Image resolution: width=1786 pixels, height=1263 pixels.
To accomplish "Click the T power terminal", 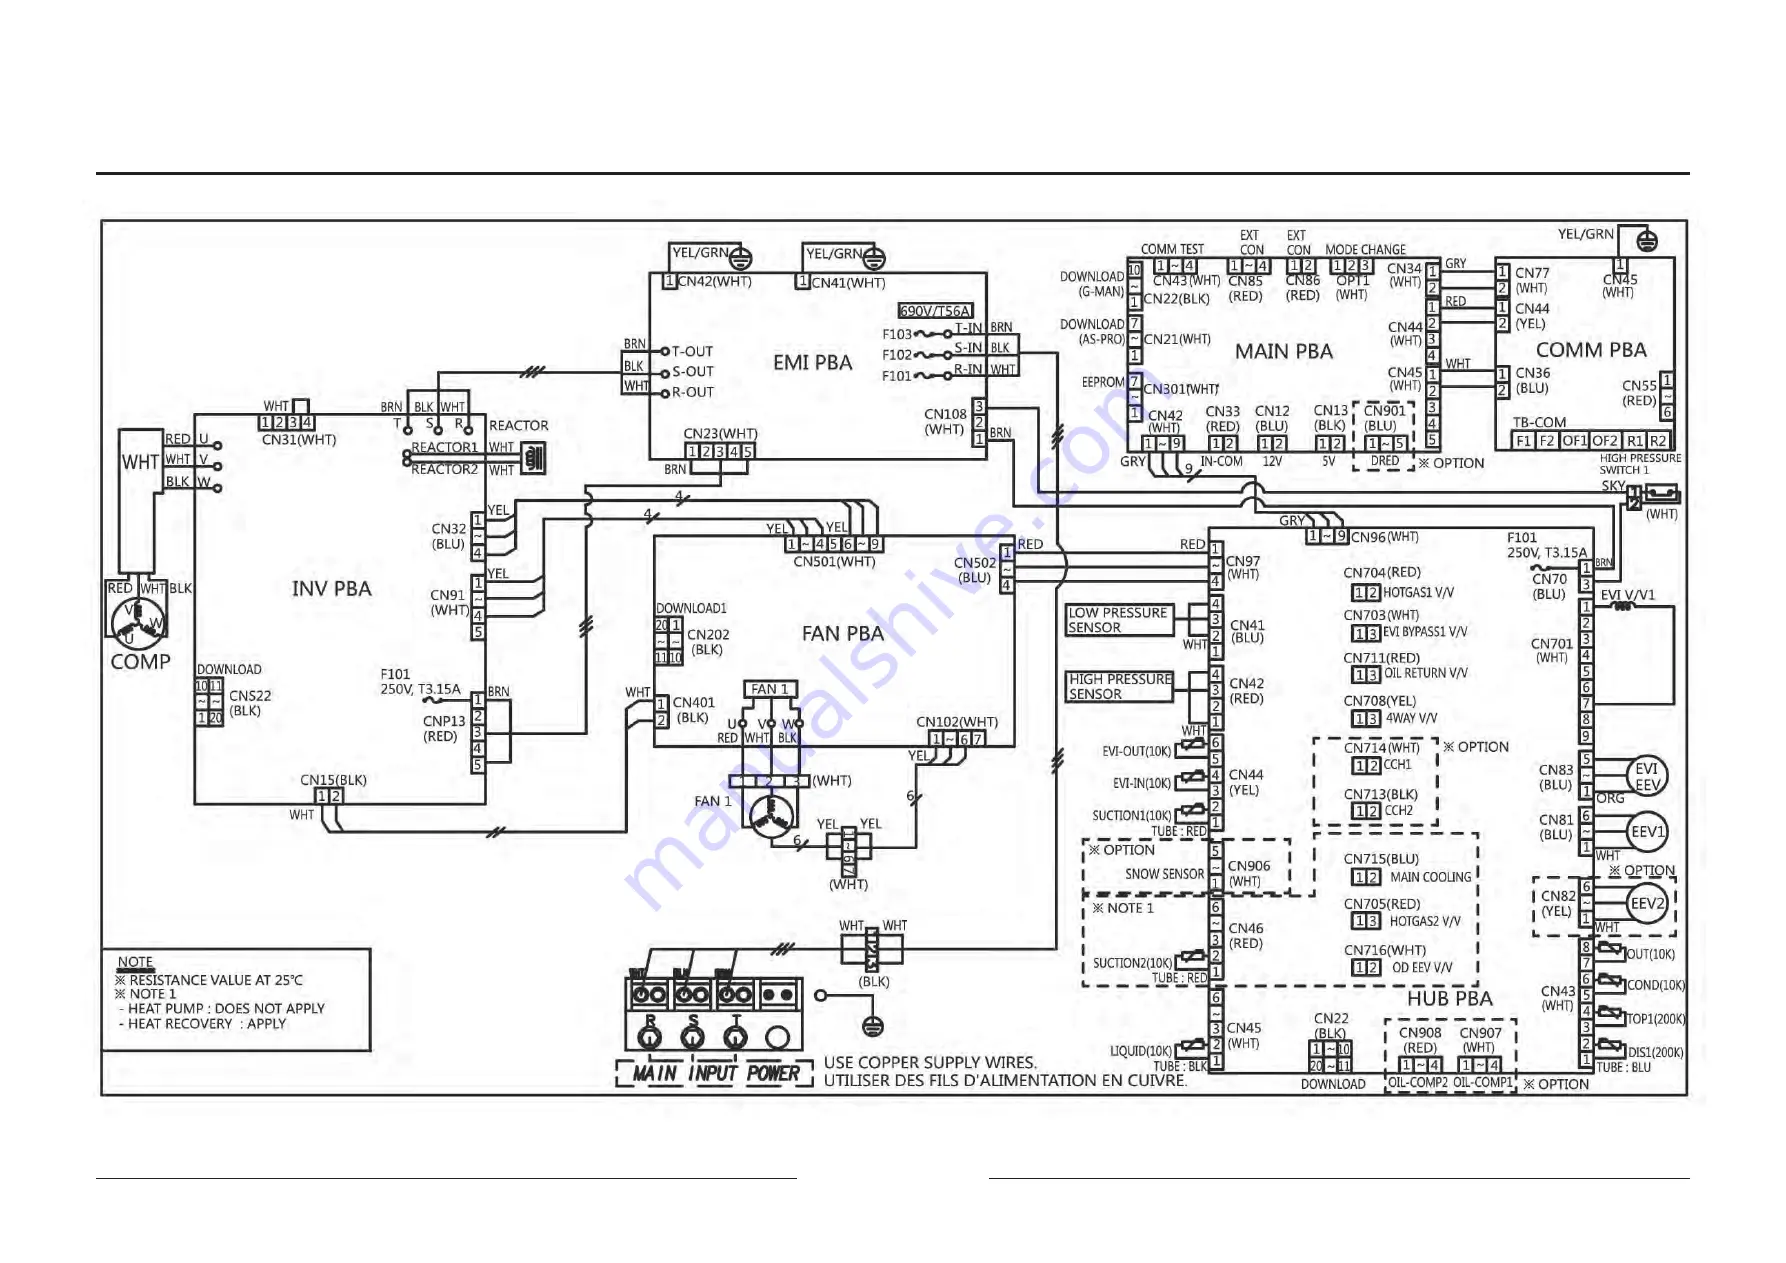I will tap(736, 1037).
